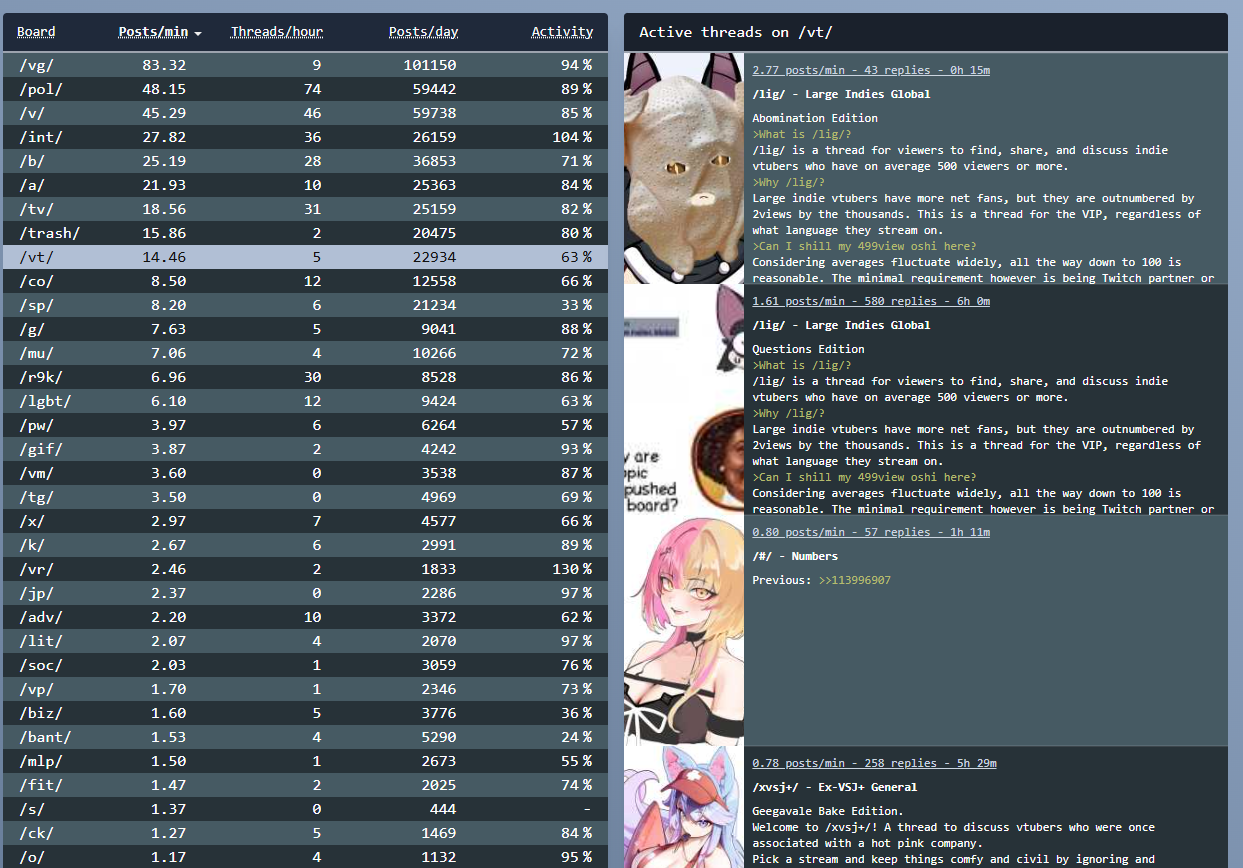
Task: Select the /co/ board row
Action: tap(305, 281)
